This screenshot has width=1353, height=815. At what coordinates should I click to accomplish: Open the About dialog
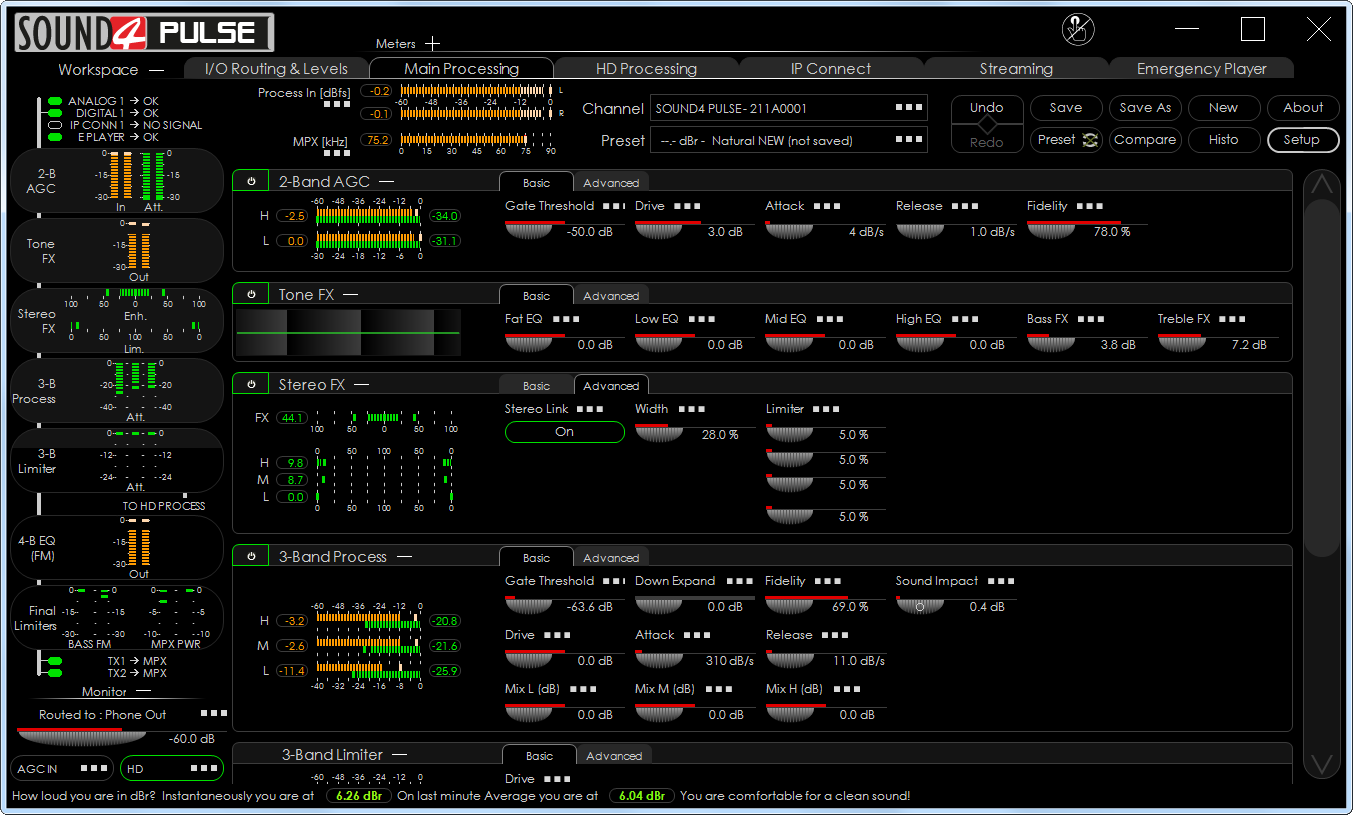1303,108
